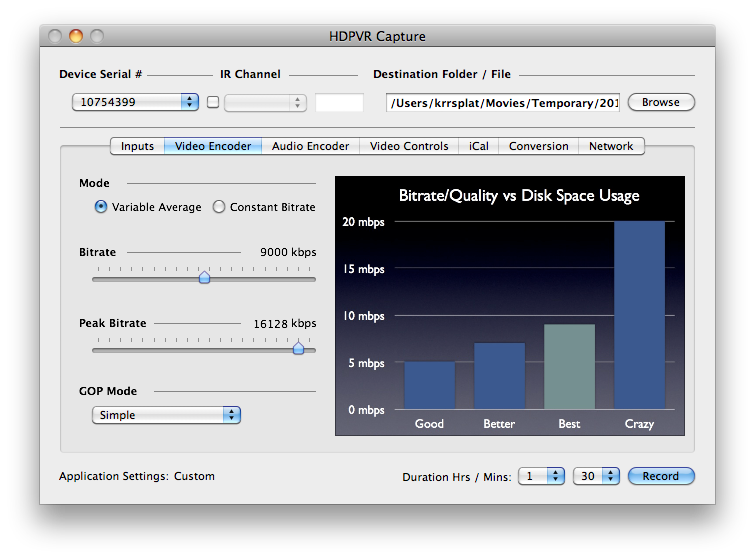The width and height of the screenshot is (755, 559).
Task: Click the GOP Mode heading
Action: tap(108, 391)
